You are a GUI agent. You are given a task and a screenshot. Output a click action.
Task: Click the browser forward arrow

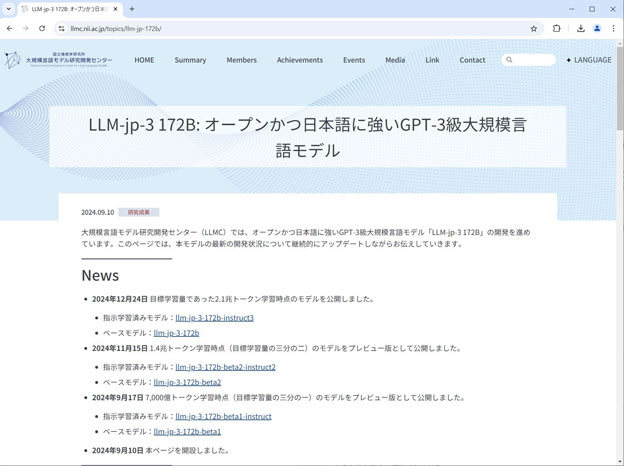25,29
